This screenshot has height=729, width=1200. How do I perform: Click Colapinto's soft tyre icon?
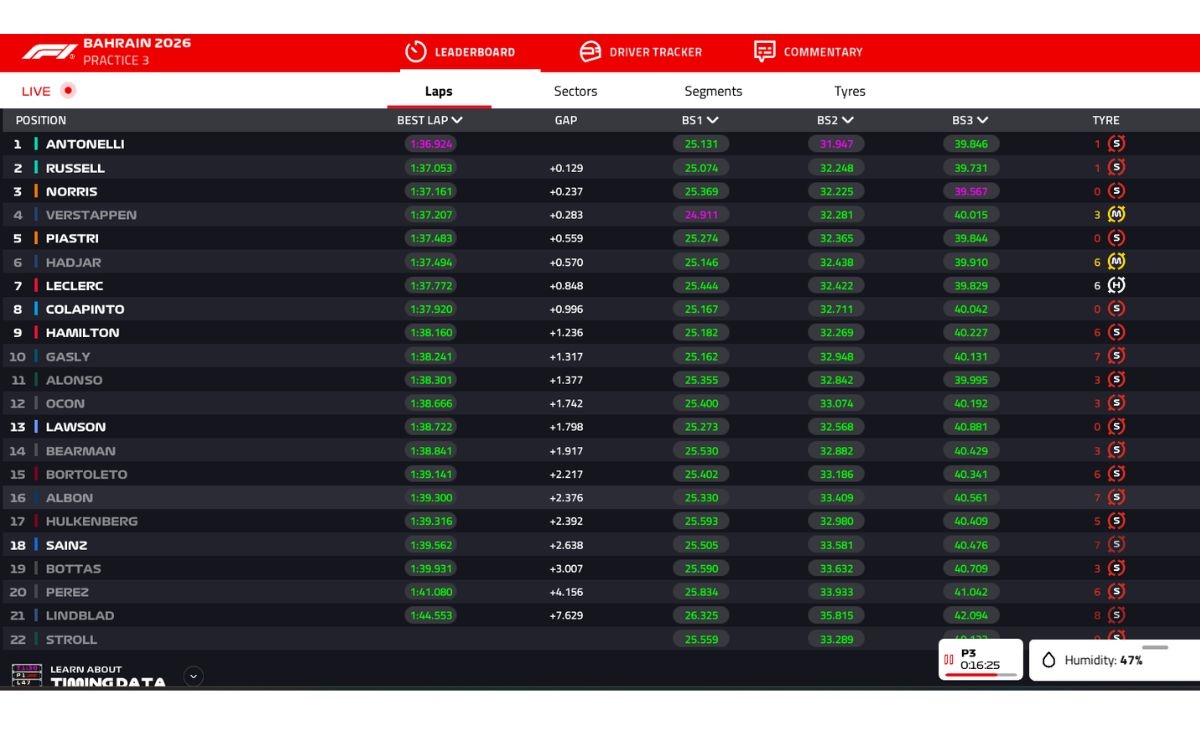click(1117, 309)
